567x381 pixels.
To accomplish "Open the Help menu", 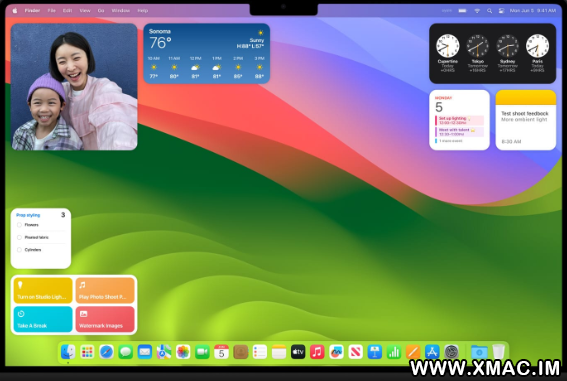I will point(142,11).
